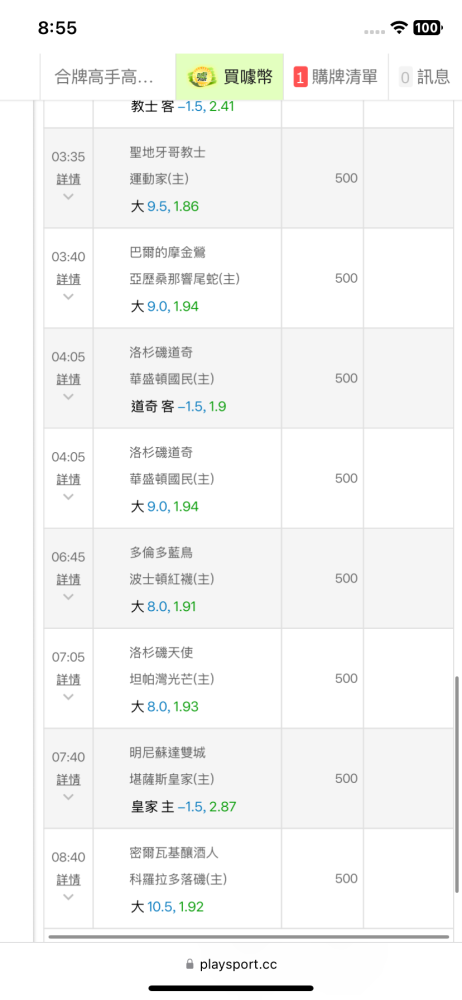This screenshot has height=1000, width=462.
Task: Open the 購牌清單 tab
Action: click(336, 77)
